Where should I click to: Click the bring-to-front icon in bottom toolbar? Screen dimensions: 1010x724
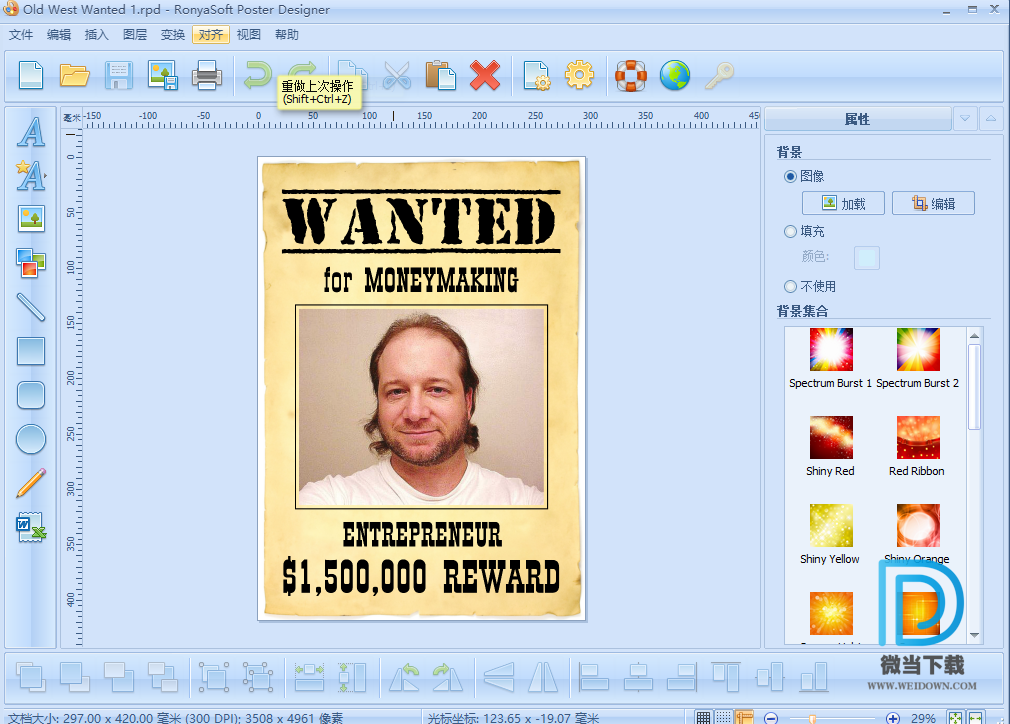pos(31,677)
